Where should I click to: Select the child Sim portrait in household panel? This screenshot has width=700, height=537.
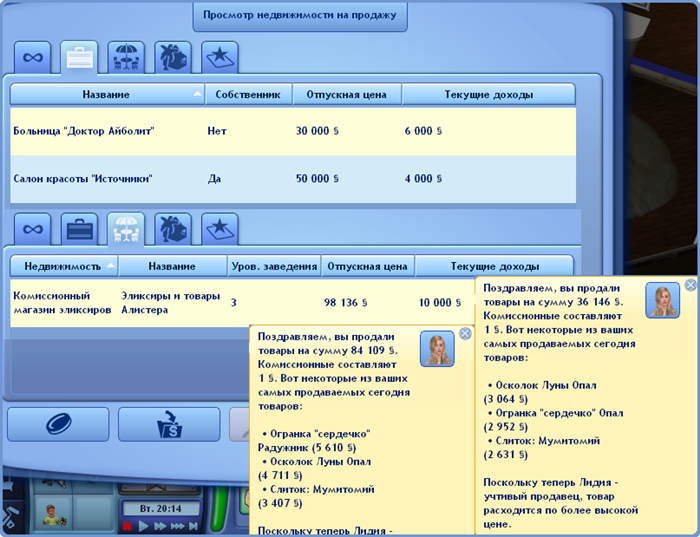(54, 514)
